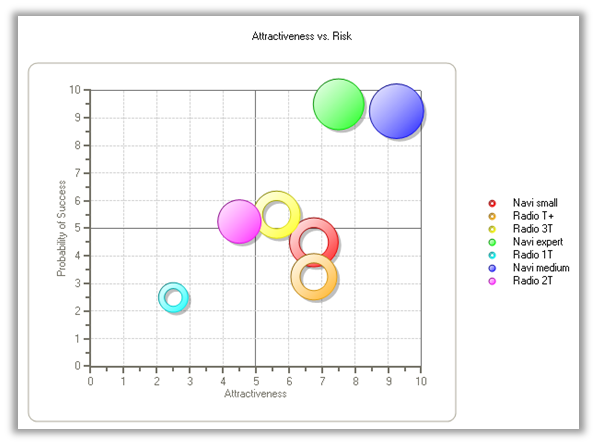Click the green Navi expert legend marker

click(x=492, y=242)
